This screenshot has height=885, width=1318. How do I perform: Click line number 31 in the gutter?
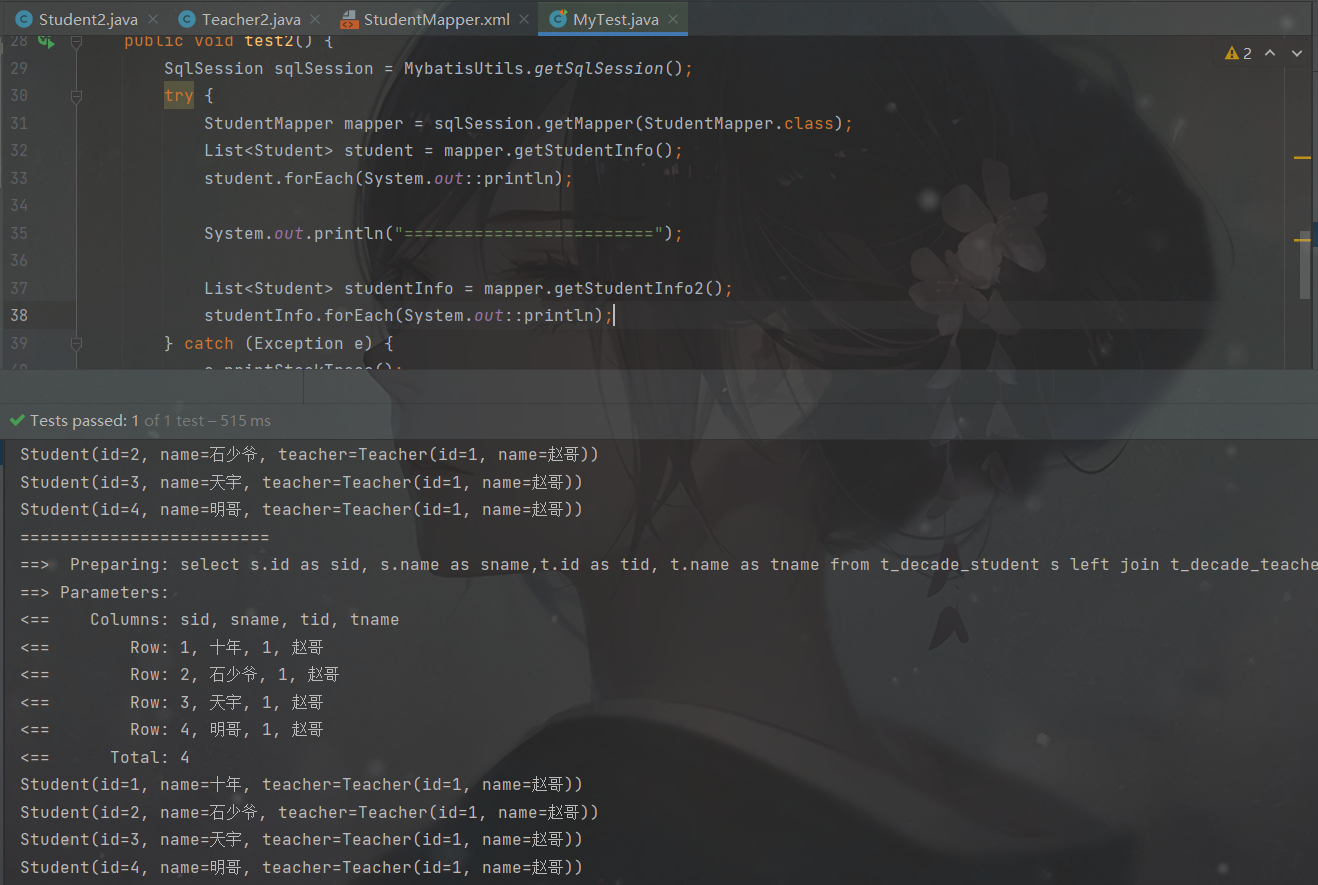(x=18, y=123)
